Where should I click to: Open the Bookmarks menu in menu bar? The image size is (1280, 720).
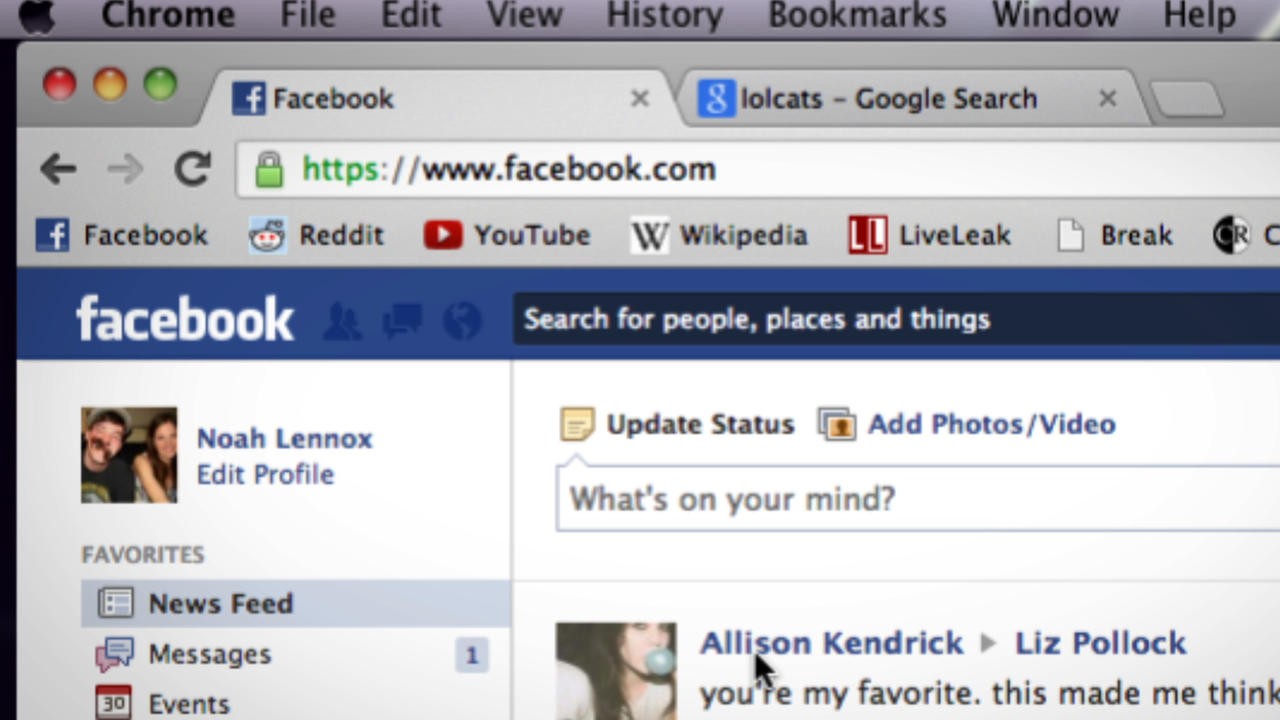[856, 15]
